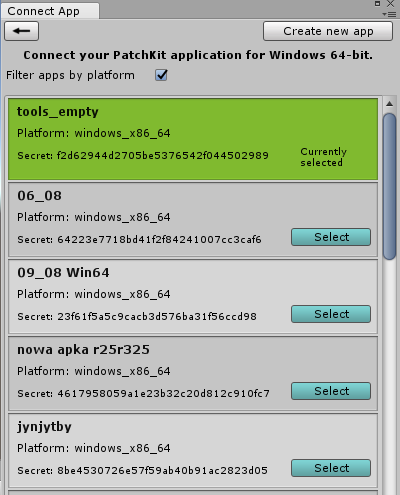Click the jynjytby app title
Viewport: 400px width, 495px height.
[44, 427]
